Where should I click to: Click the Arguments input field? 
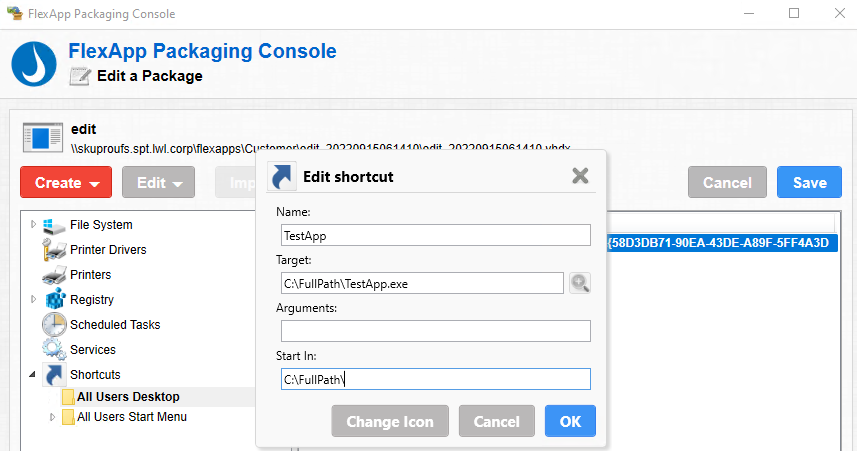coord(436,331)
